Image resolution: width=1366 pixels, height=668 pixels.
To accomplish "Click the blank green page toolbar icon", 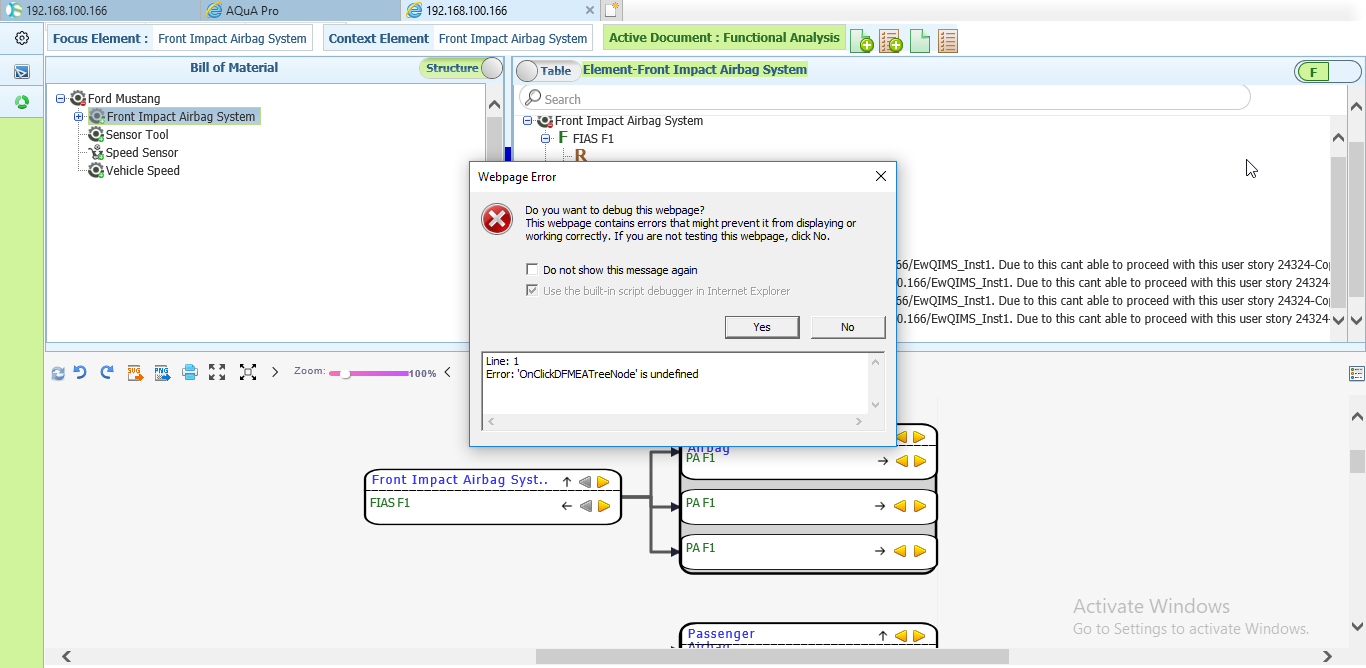I will point(920,41).
